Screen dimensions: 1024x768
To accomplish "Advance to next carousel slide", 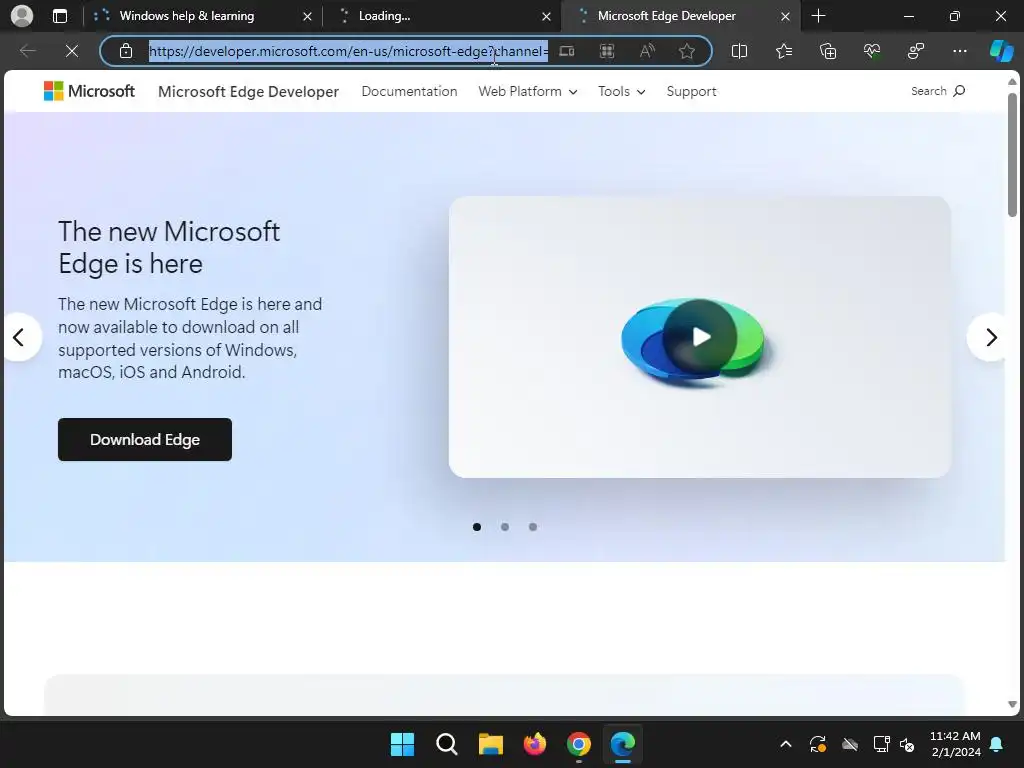I will click(x=990, y=337).
